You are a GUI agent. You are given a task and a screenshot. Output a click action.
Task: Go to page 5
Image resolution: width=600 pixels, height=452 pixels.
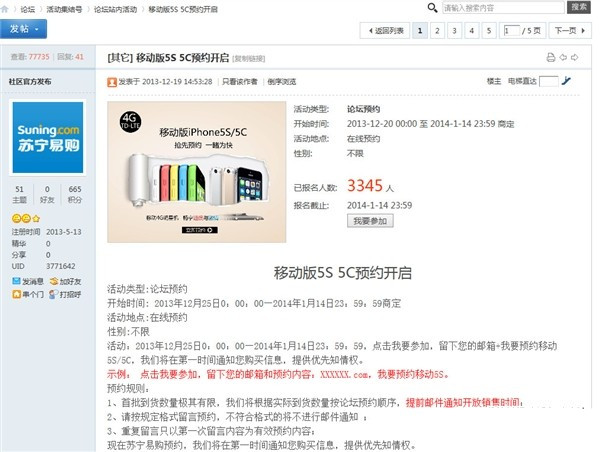click(489, 31)
